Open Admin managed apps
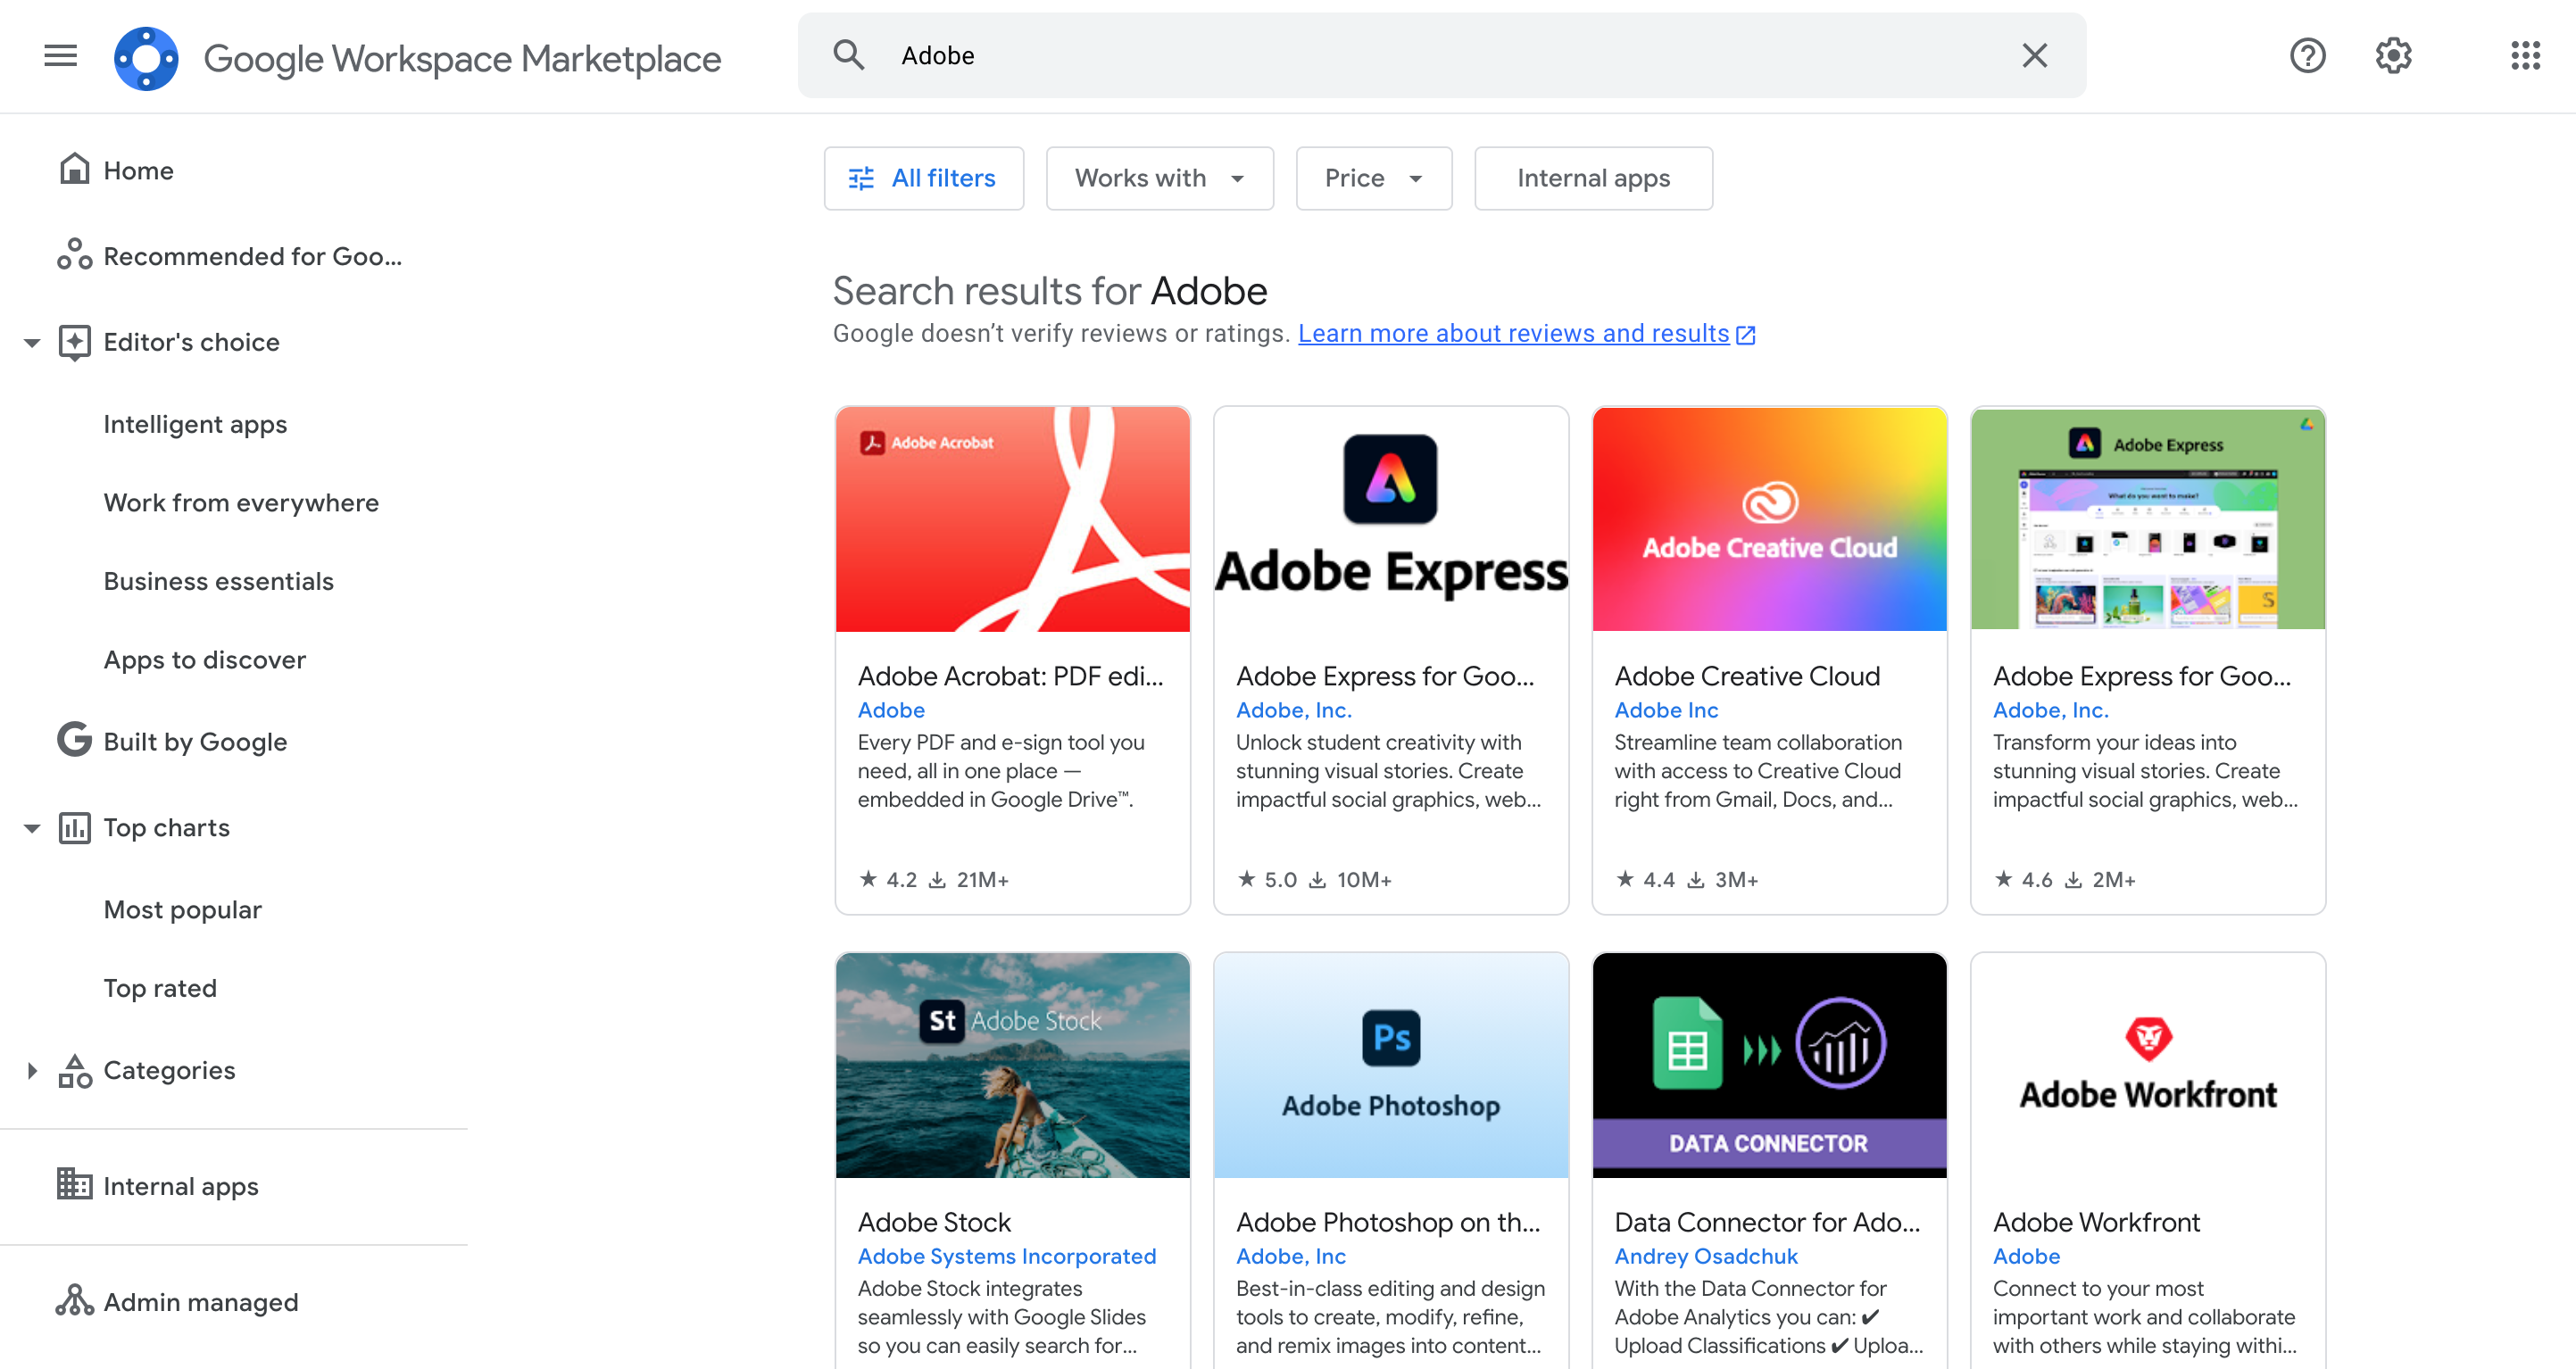The width and height of the screenshot is (2576, 1369). [200, 1302]
